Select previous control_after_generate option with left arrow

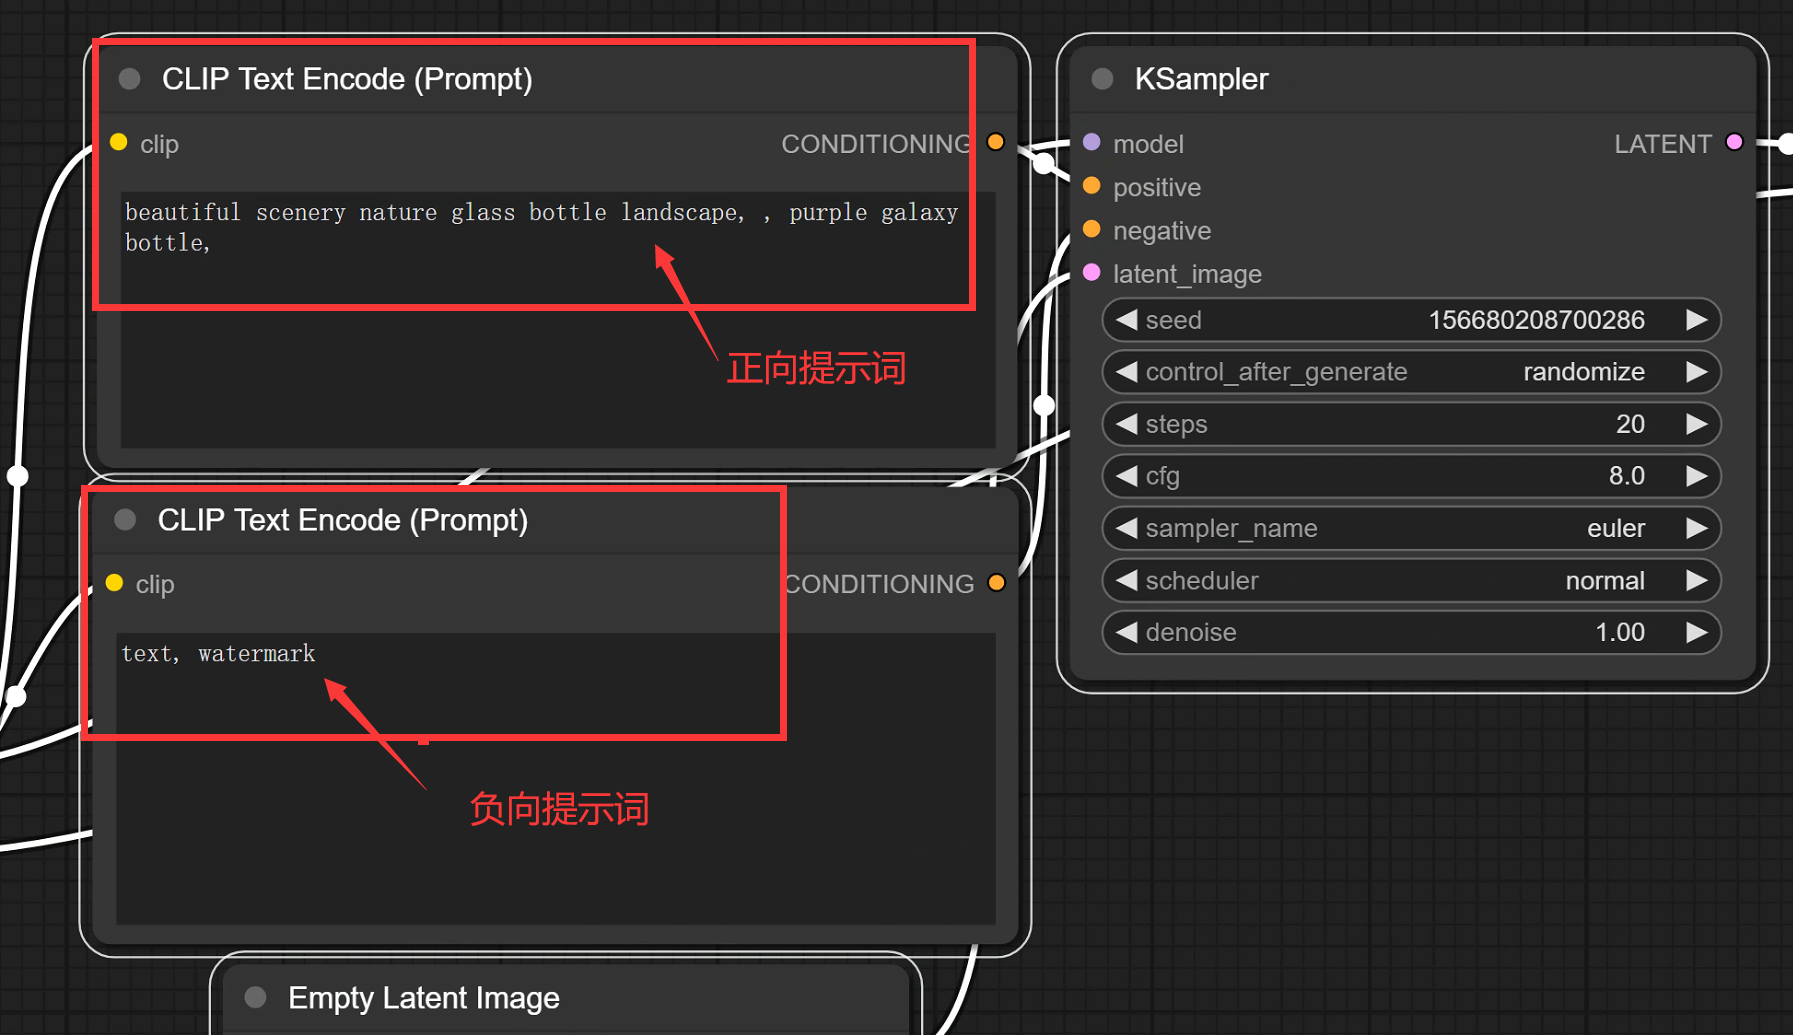(x=1126, y=372)
